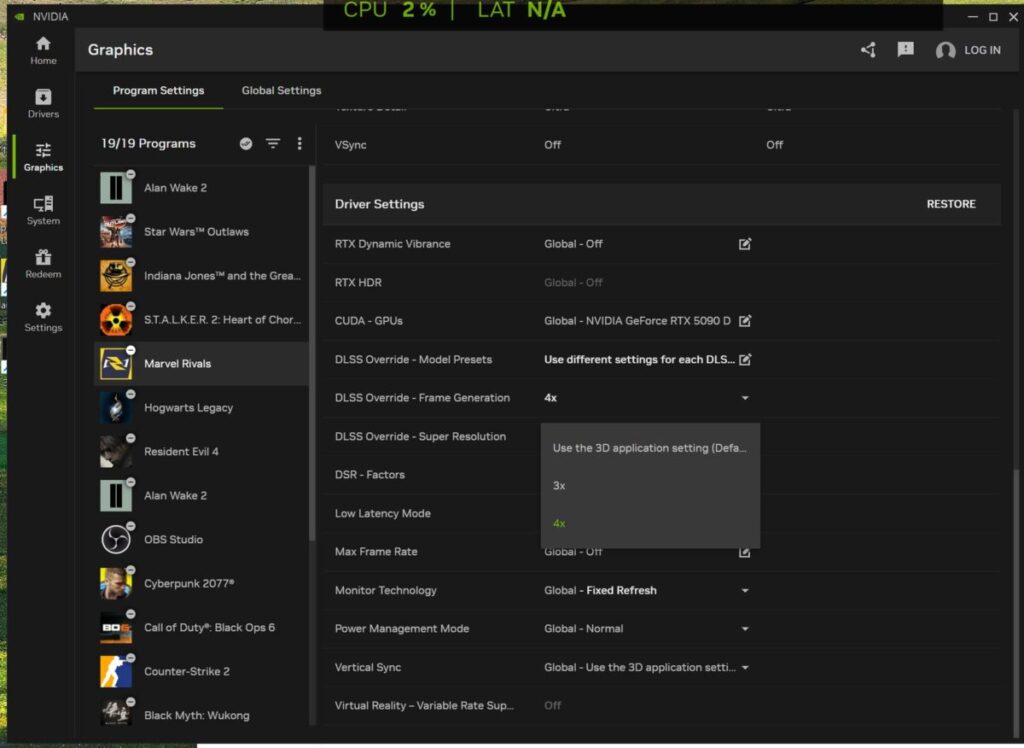Image resolution: width=1024 pixels, height=748 pixels.
Task: Open the Drivers section in sidebar
Action: tap(43, 103)
